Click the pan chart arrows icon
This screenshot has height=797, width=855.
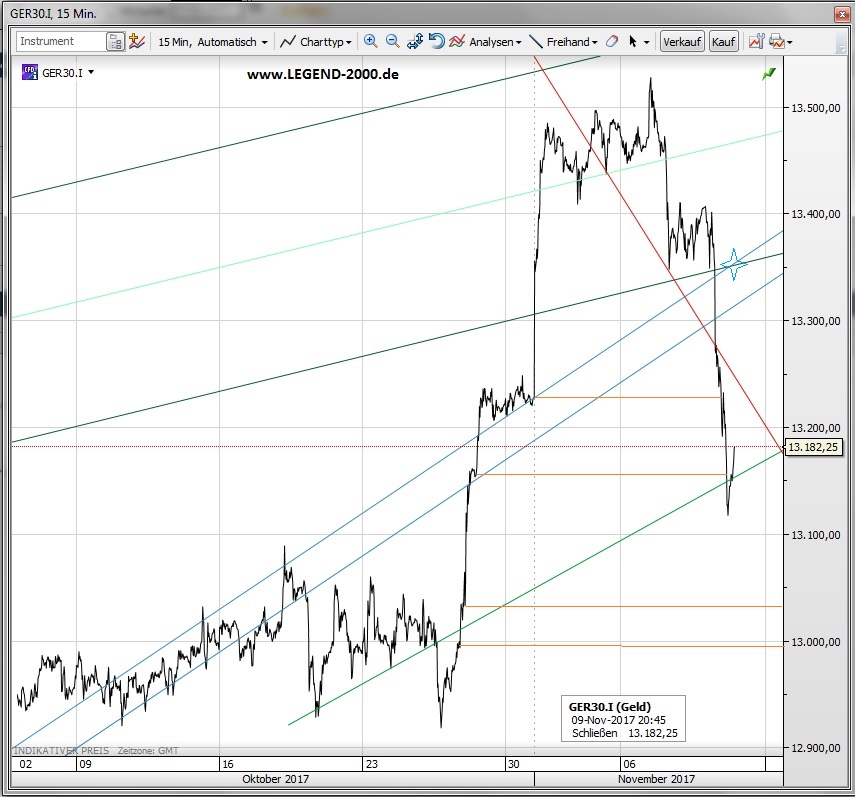tap(415, 42)
